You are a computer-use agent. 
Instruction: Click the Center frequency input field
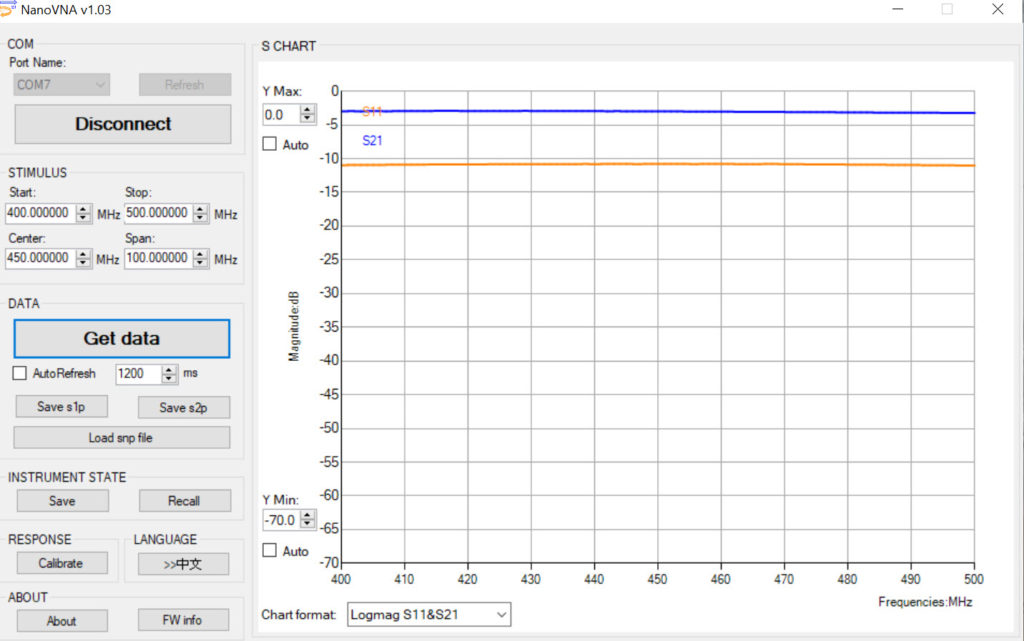40,258
